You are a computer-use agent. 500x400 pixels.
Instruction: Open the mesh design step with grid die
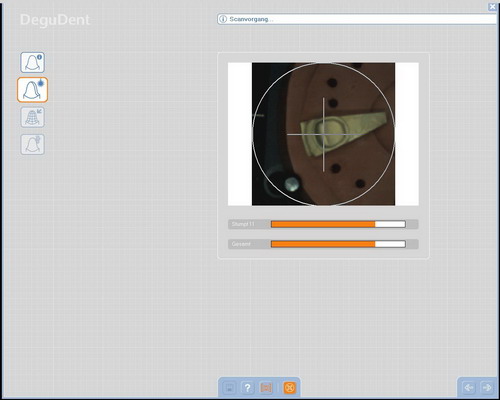click(x=32, y=117)
